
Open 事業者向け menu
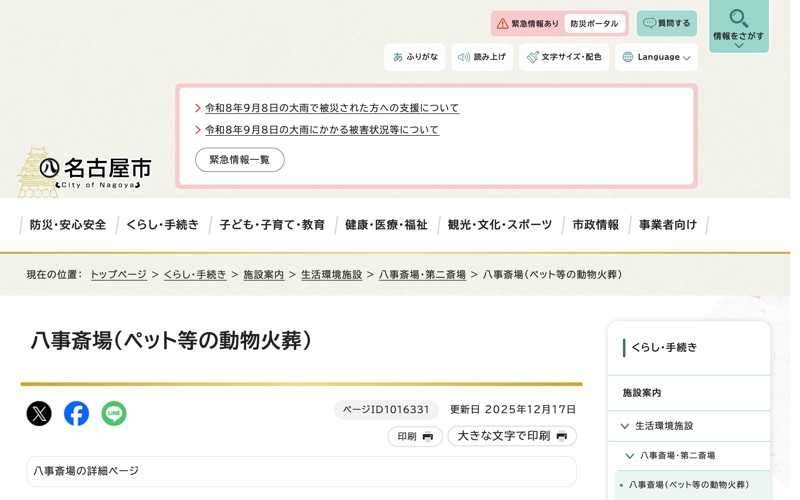click(667, 224)
